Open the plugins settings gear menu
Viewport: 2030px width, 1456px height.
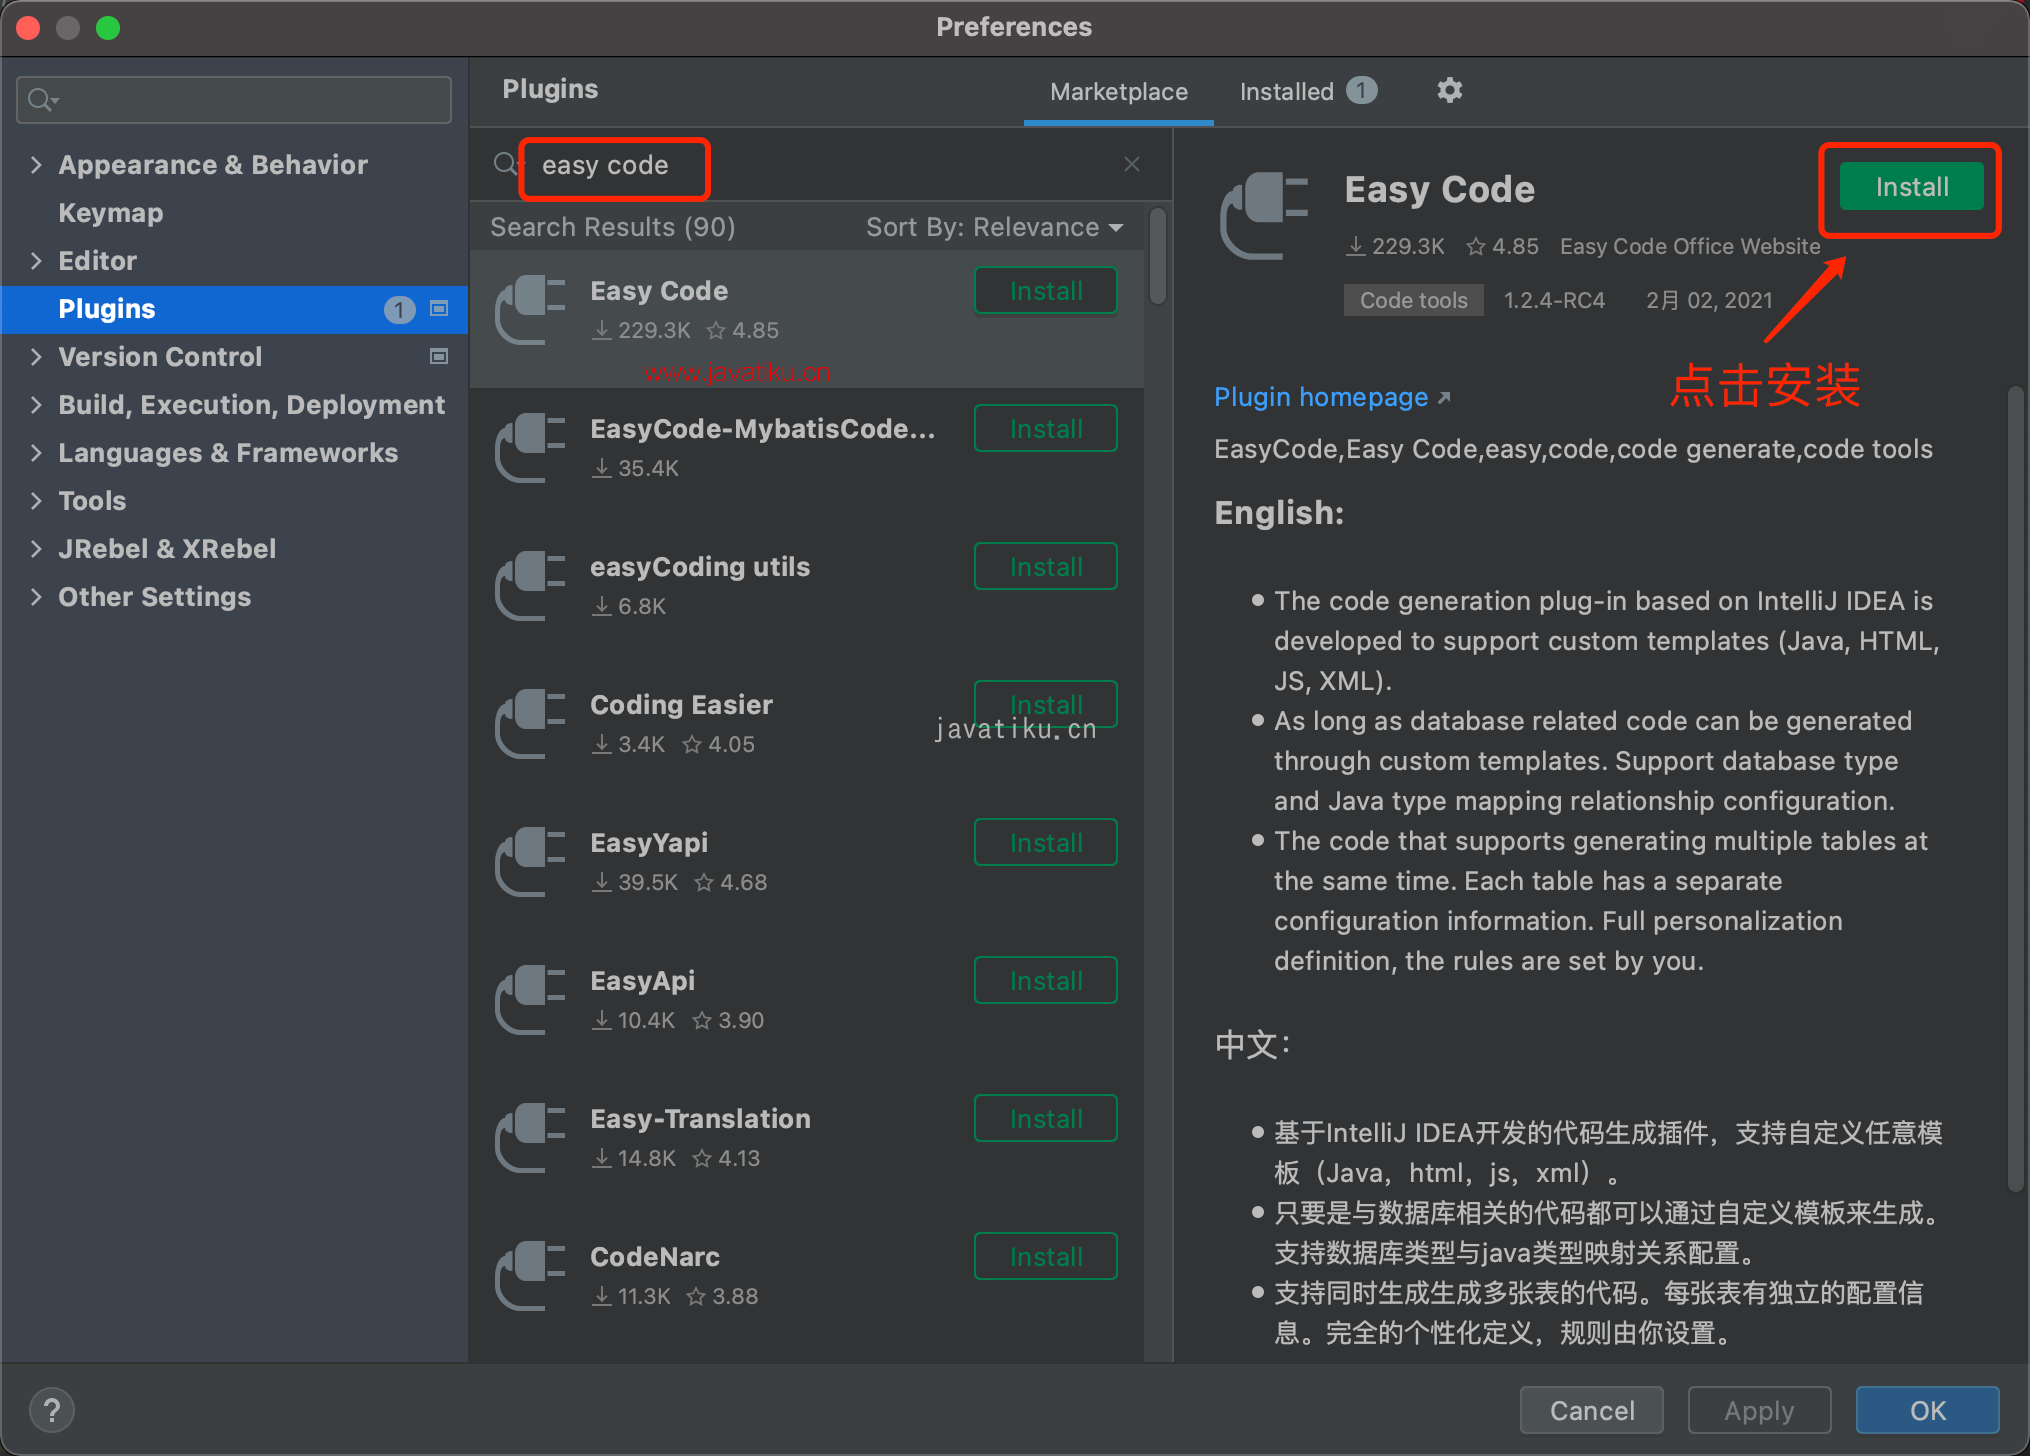point(1449,91)
